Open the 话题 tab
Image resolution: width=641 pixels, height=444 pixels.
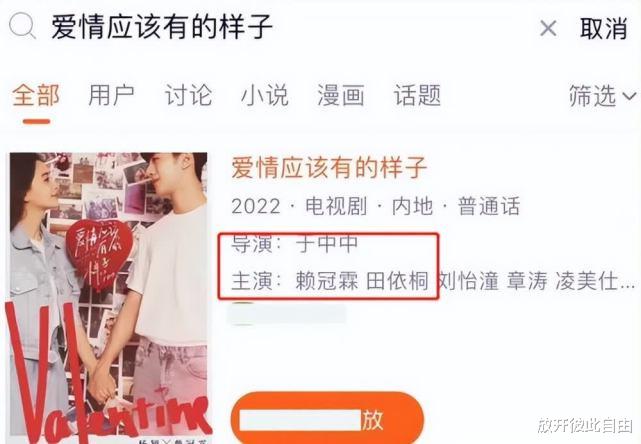point(417,95)
